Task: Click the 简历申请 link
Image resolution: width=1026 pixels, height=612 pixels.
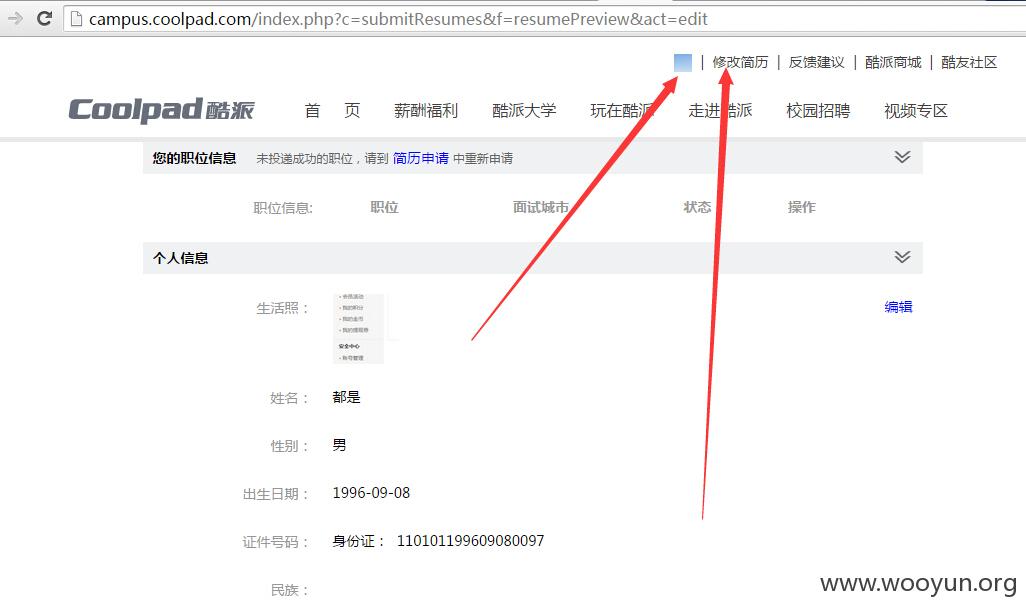Action: [x=421, y=158]
